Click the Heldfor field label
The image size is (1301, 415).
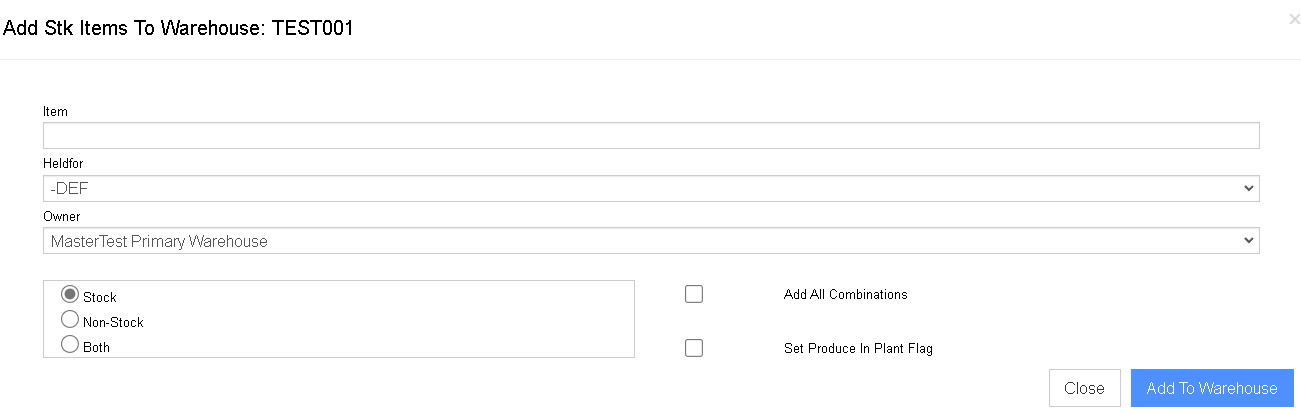coord(63,163)
